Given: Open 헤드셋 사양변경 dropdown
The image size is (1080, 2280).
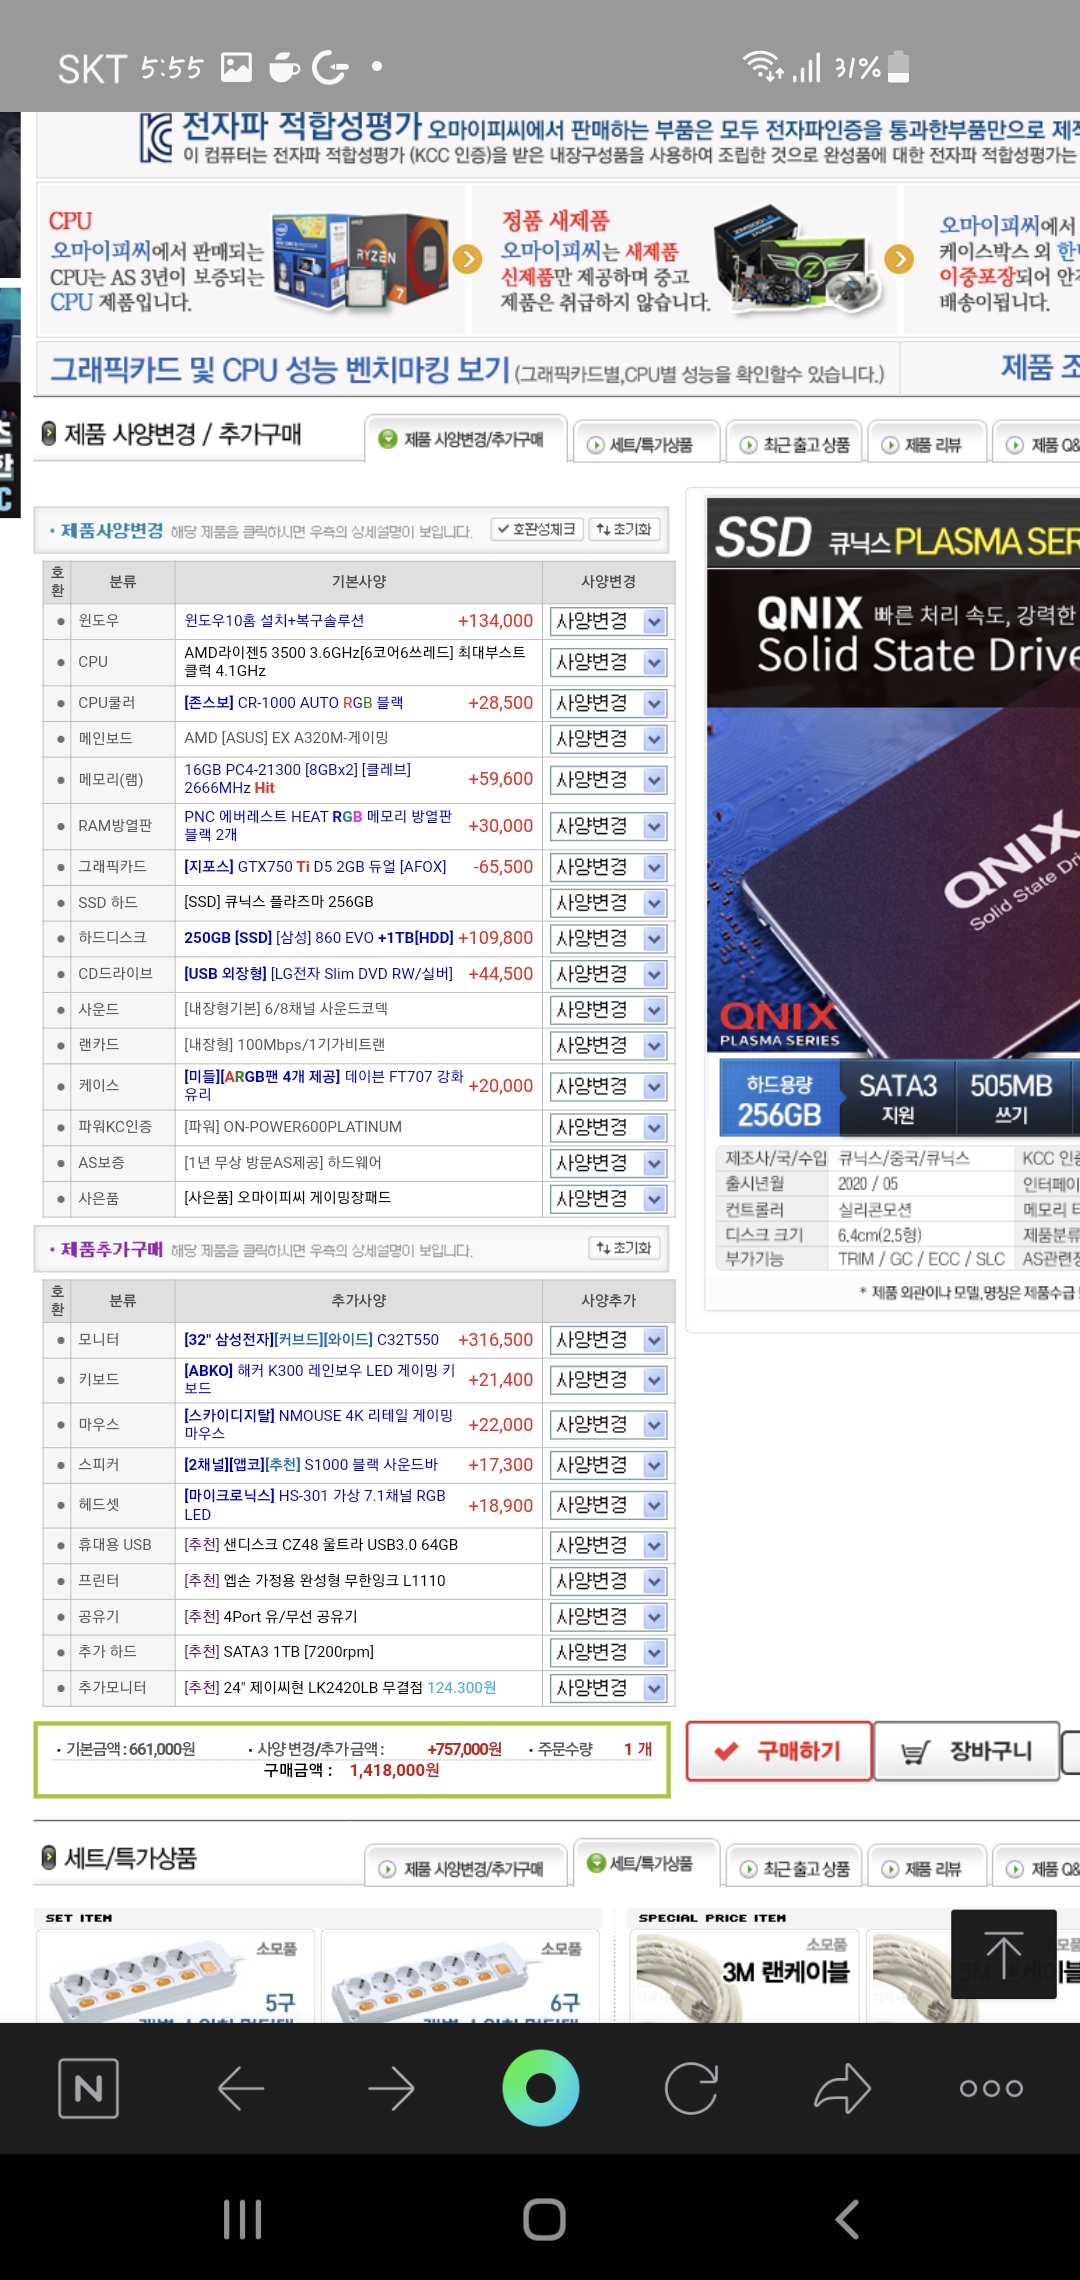Looking at the screenshot, I should pyautogui.click(x=608, y=1505).
